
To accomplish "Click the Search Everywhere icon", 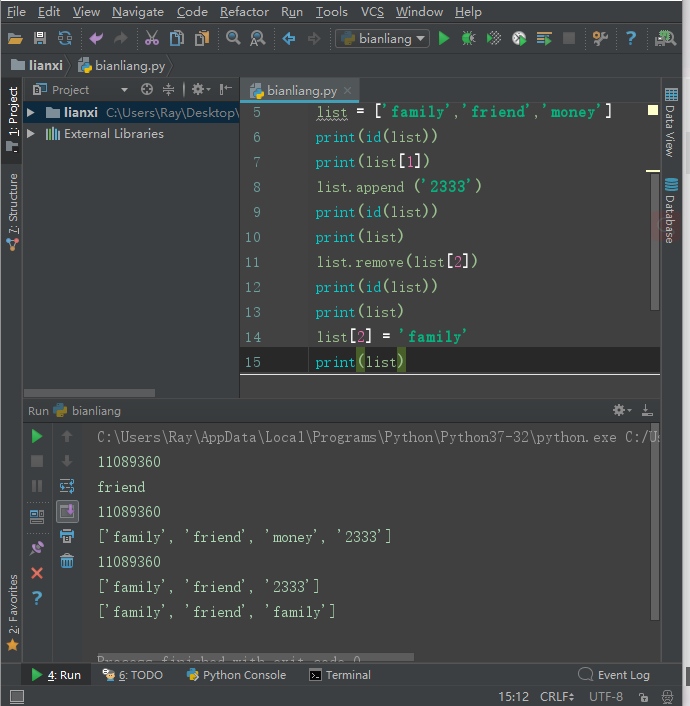I will [x=665, y=39].
